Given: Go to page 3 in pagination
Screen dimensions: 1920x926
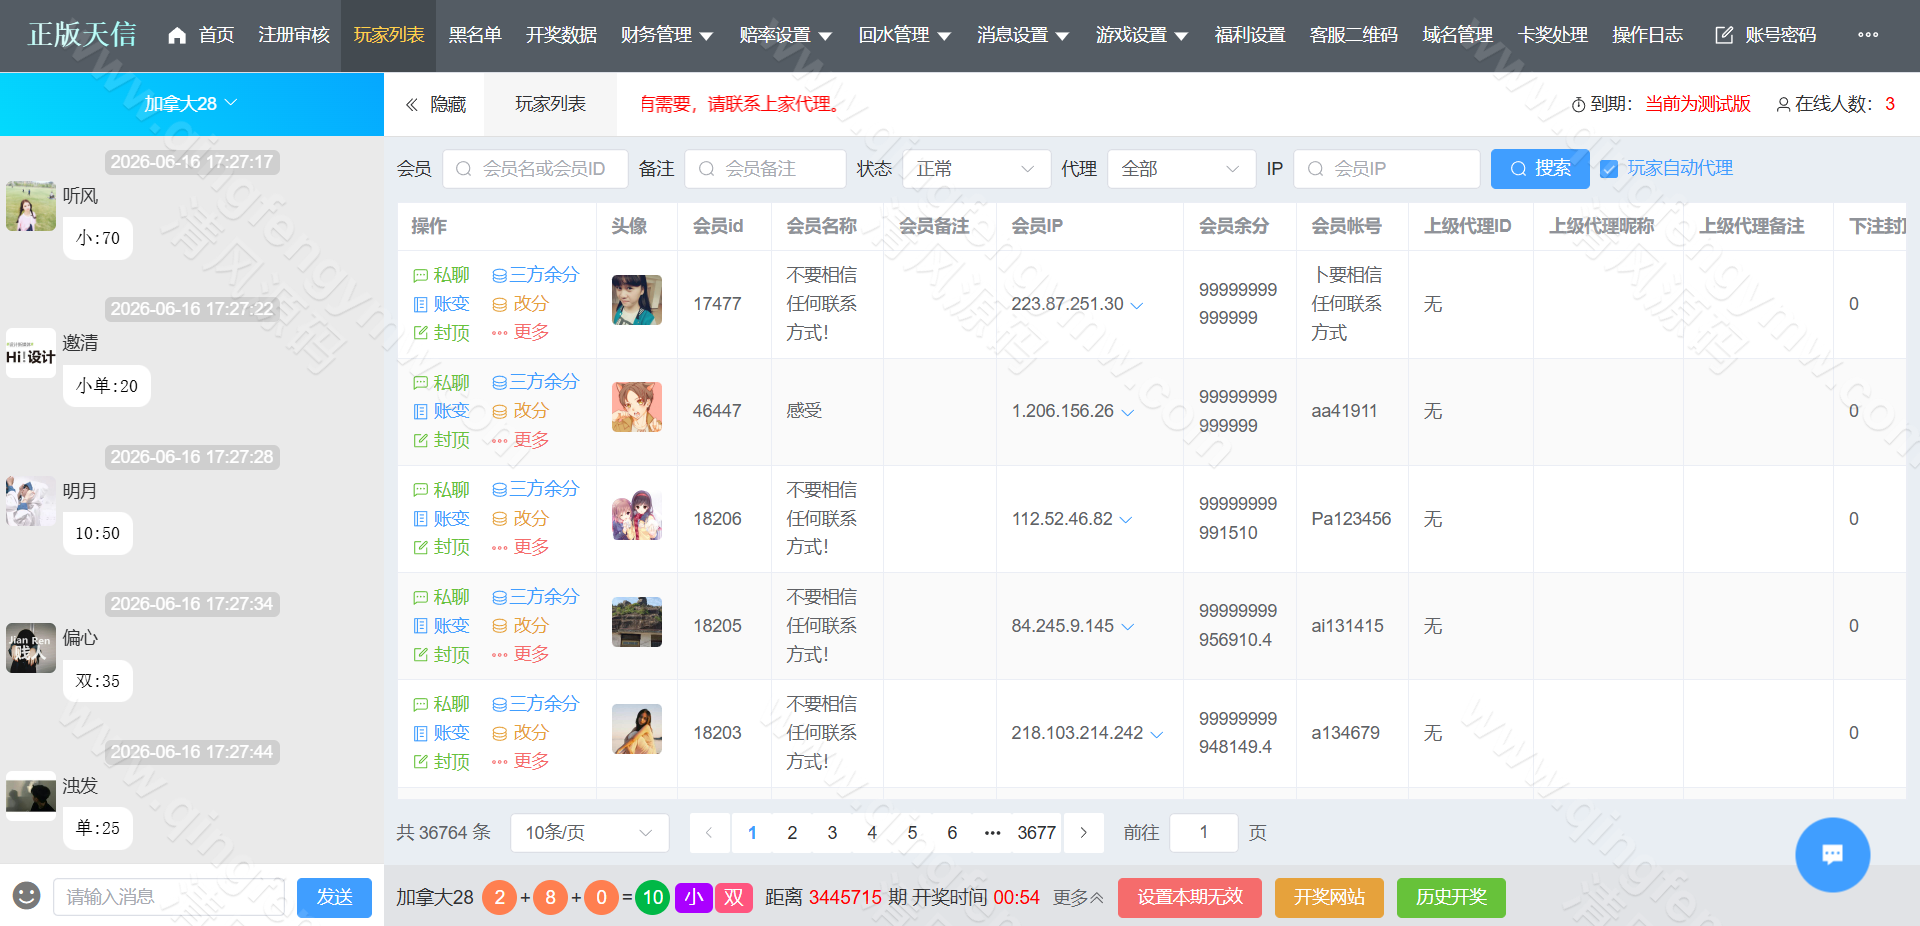Looking at the screenshot, I should 832,833.
